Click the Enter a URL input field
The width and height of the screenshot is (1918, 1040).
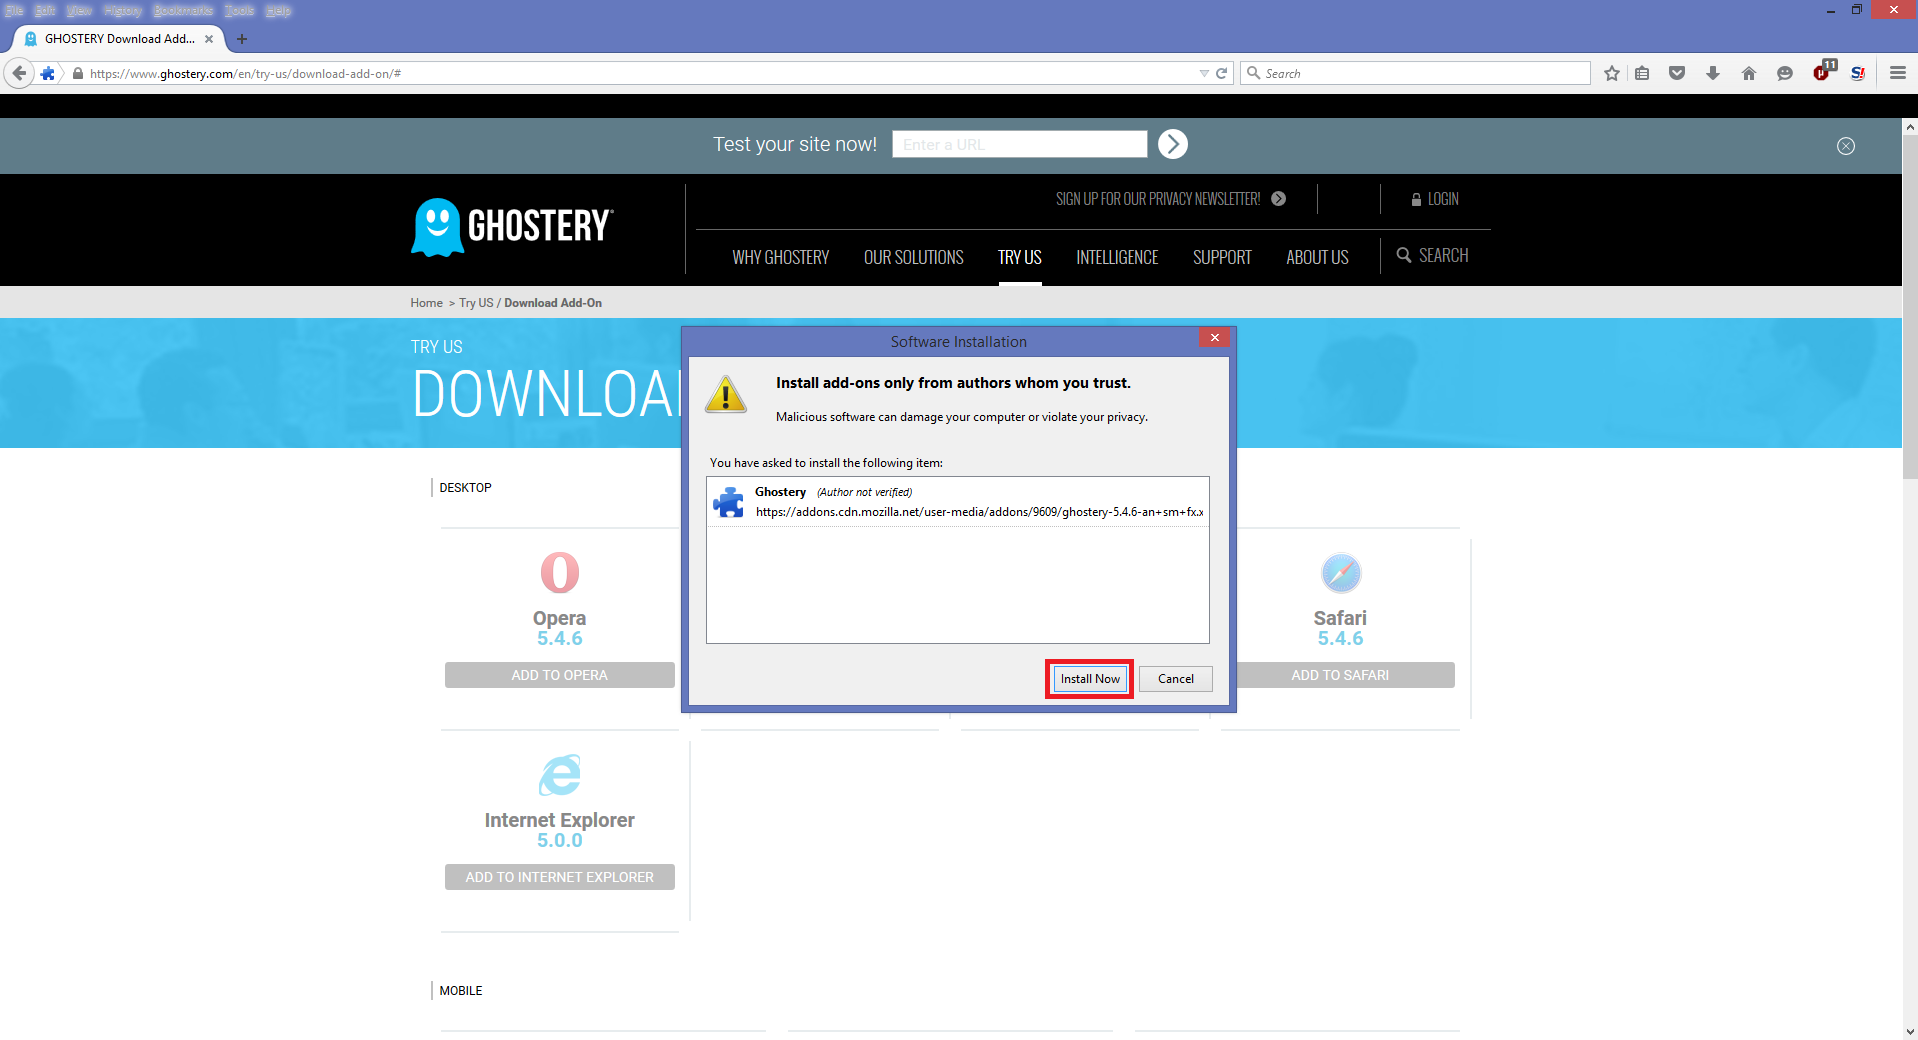pyautogui.click(x=1018, y=144)
